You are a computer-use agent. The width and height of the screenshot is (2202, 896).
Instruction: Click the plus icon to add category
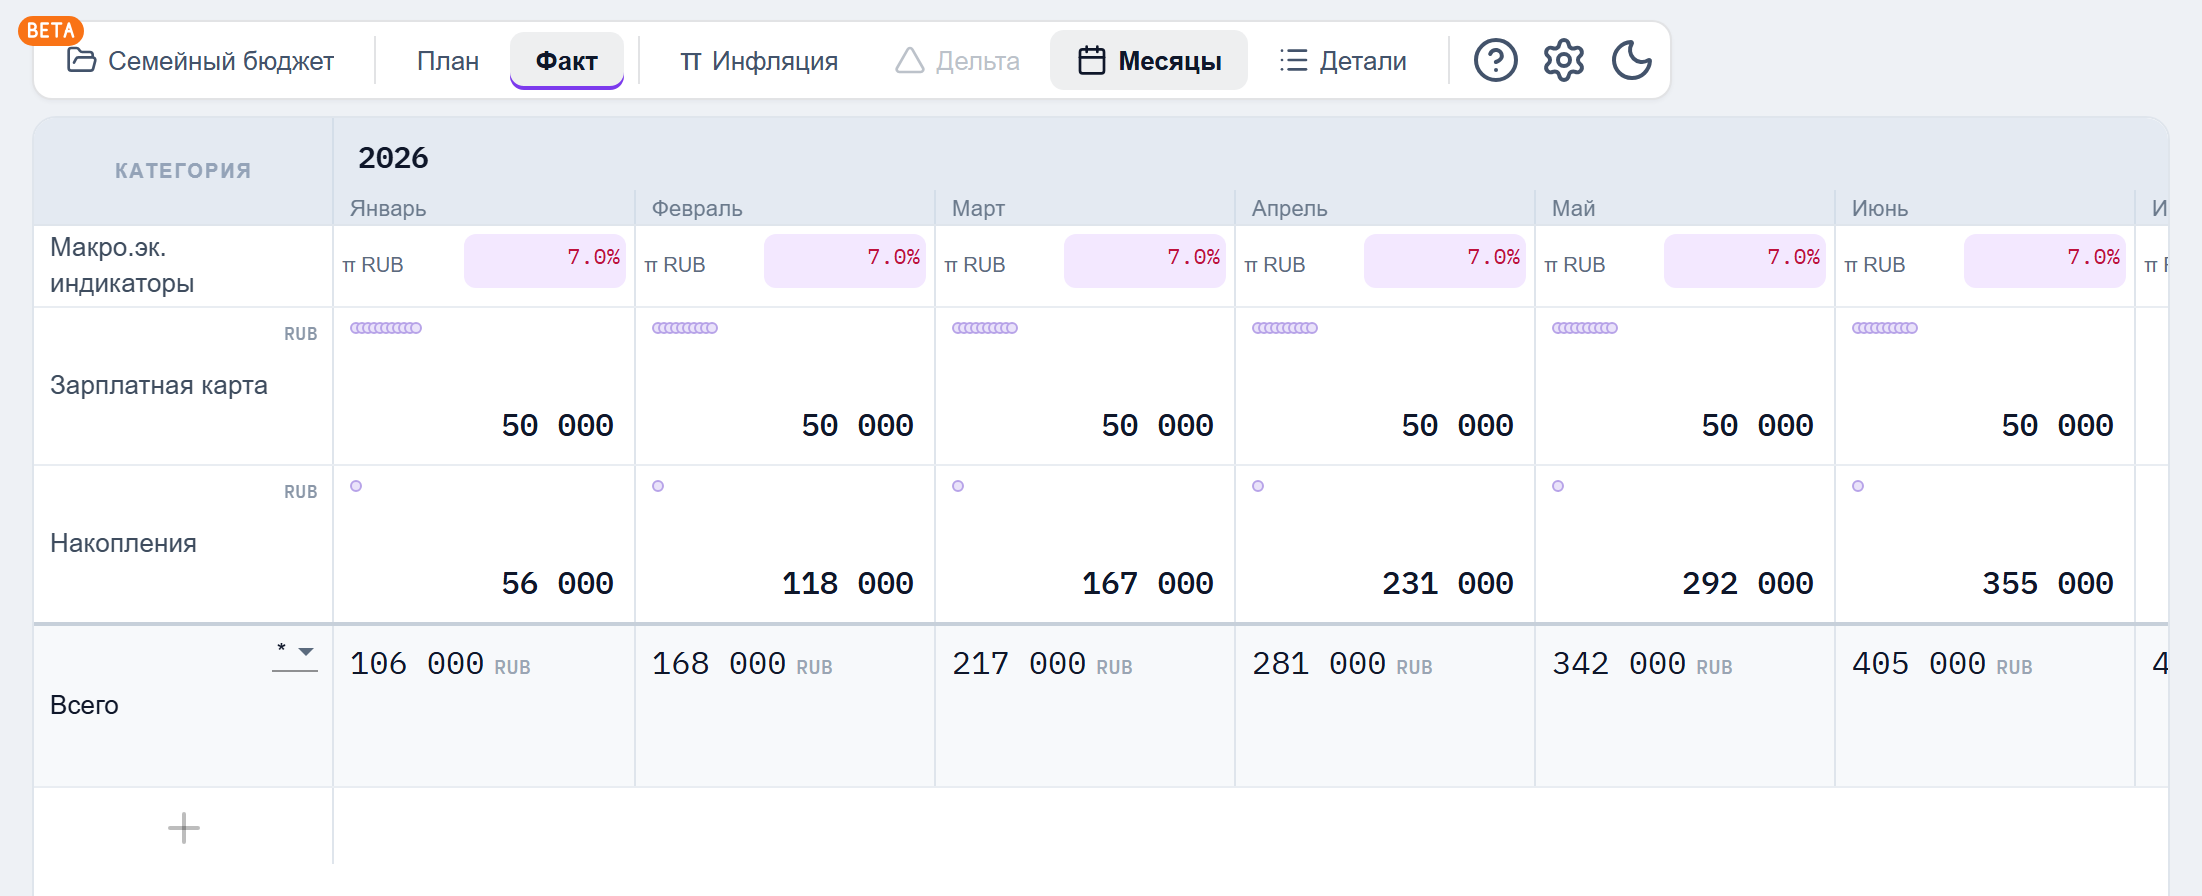pyautogui.click(x=183, y=828)
